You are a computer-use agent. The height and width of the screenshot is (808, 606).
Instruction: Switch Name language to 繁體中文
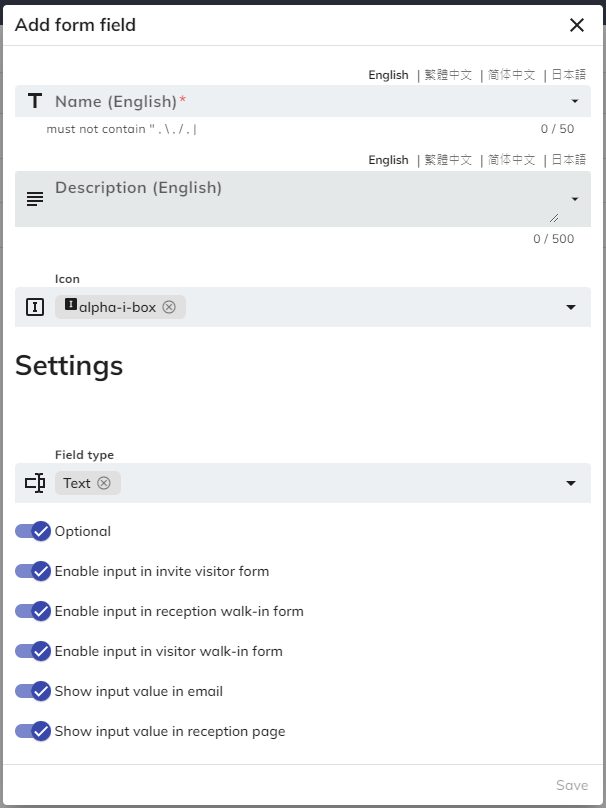coord(448,75)
